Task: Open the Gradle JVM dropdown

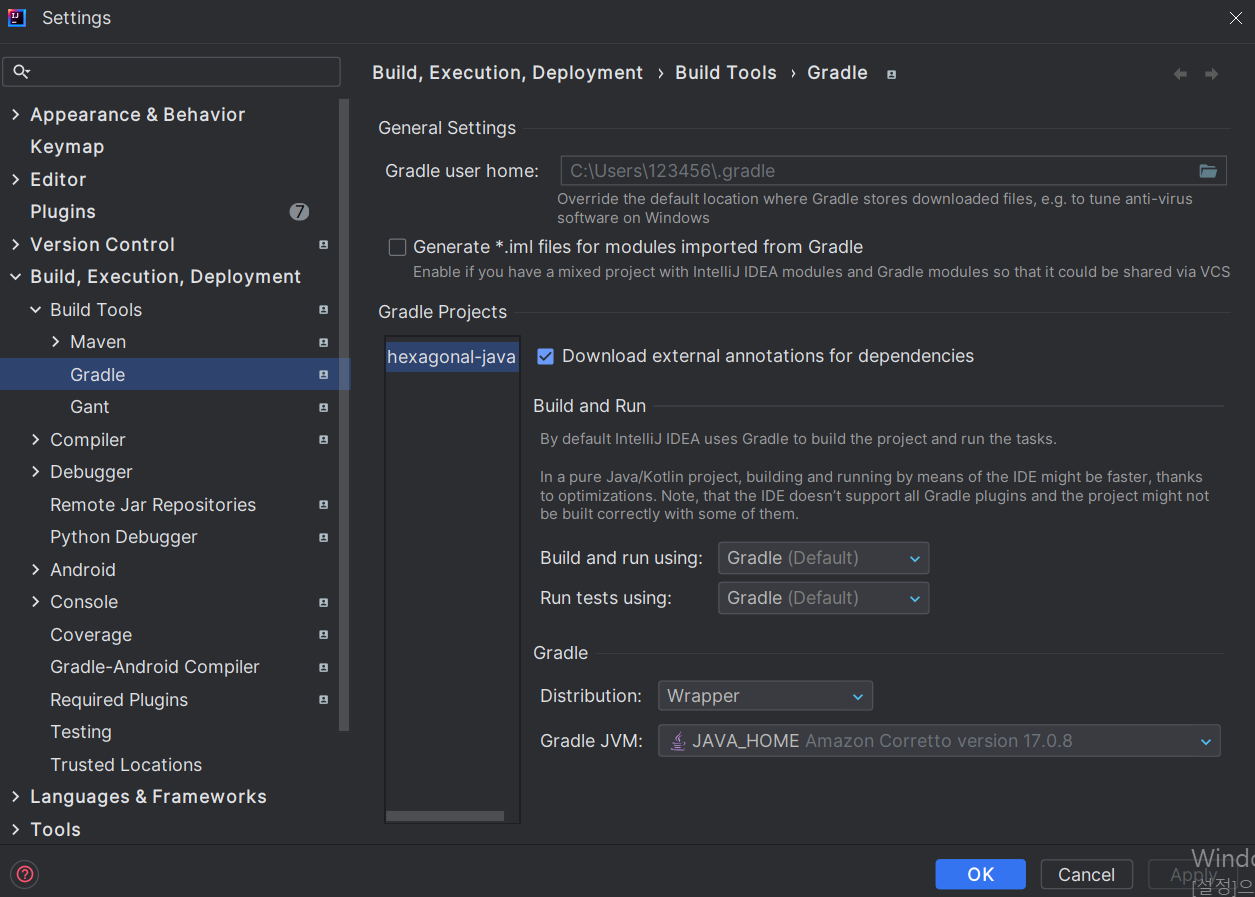Action: 939,741
